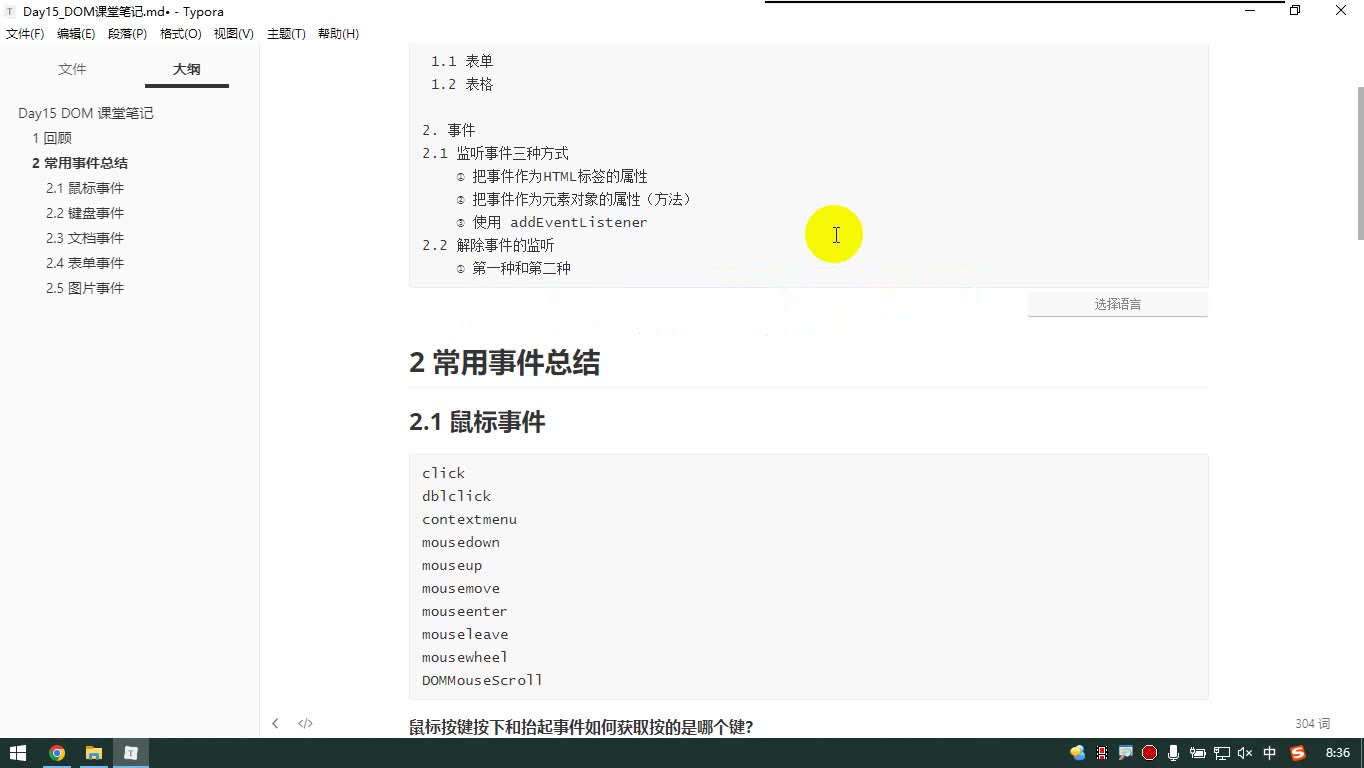
Task: Open the 视图(V) menu
Action: (233, 34)
